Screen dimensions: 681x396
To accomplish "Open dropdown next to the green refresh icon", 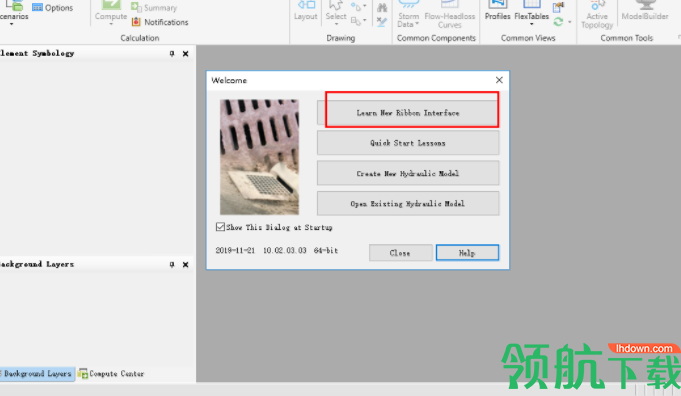I will pos(569,22).
